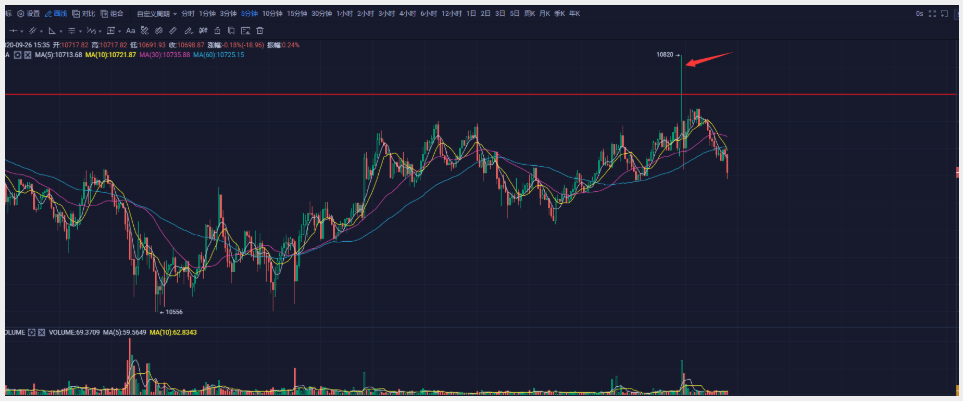Delete drawings with the trash can icon
The image size is (963, 401).
point(260,31)
